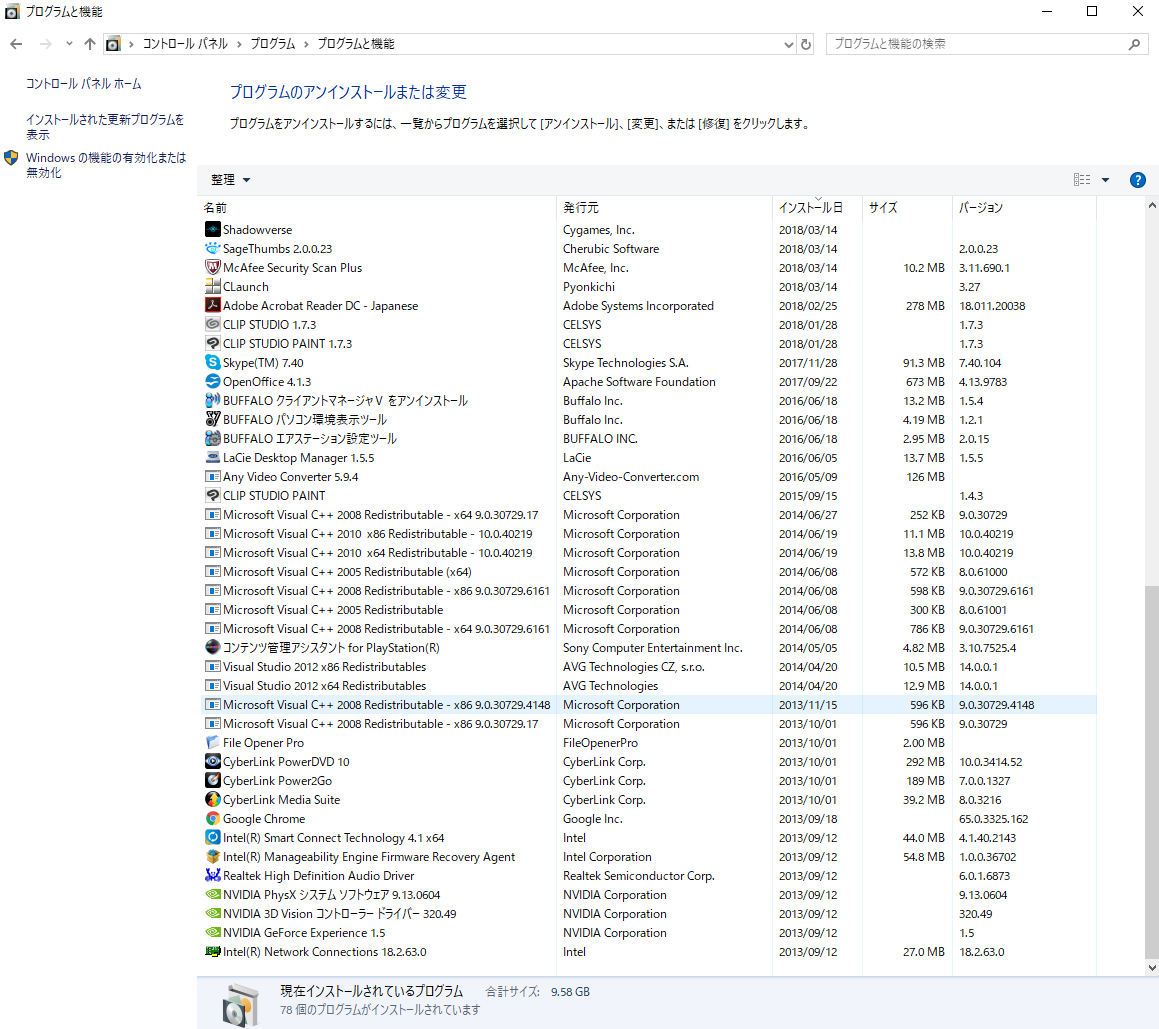
Task: Select the Shadowverse program icon
Action: click(x=212, y=230)
